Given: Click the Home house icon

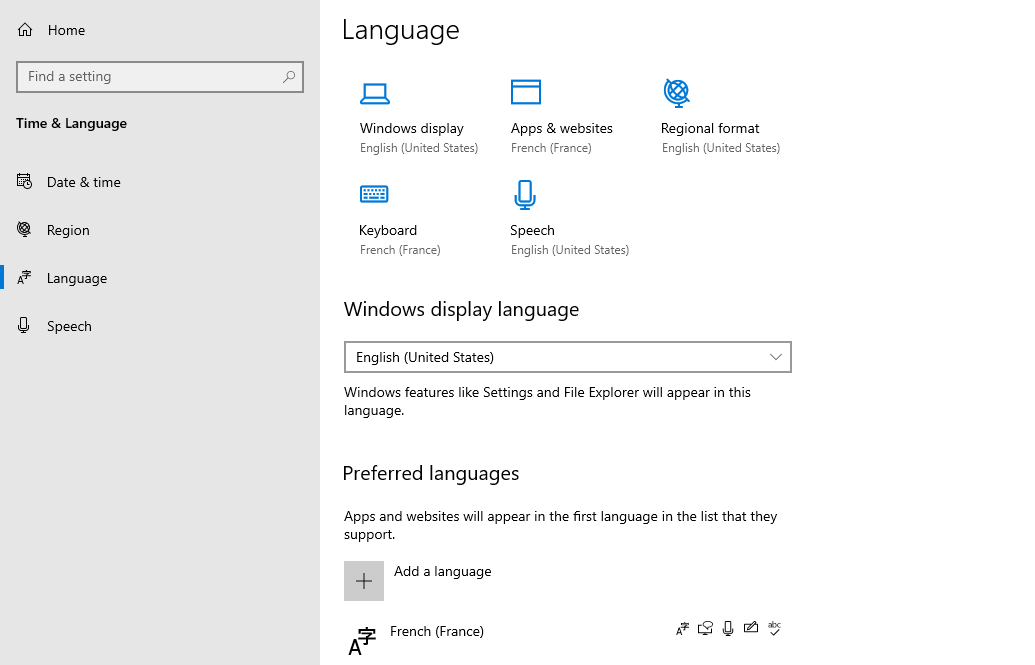Looking at the screenshot, I should point(25,30).
